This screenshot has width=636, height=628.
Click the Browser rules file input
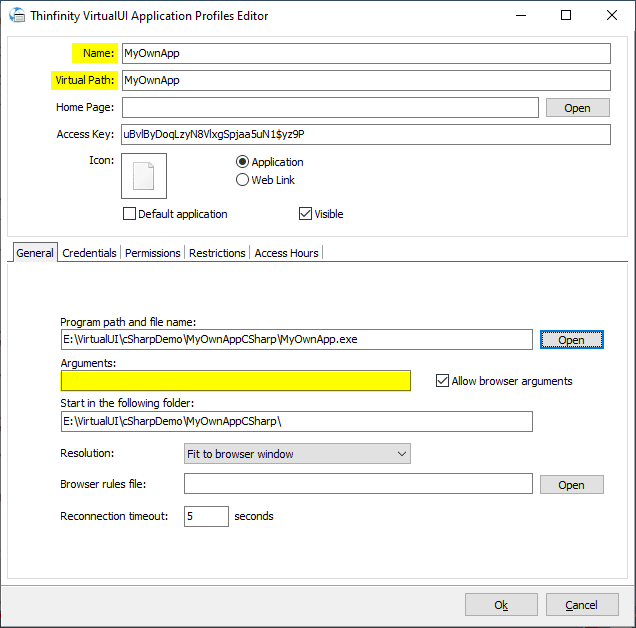pyautogui.click(x=358, y=484)
